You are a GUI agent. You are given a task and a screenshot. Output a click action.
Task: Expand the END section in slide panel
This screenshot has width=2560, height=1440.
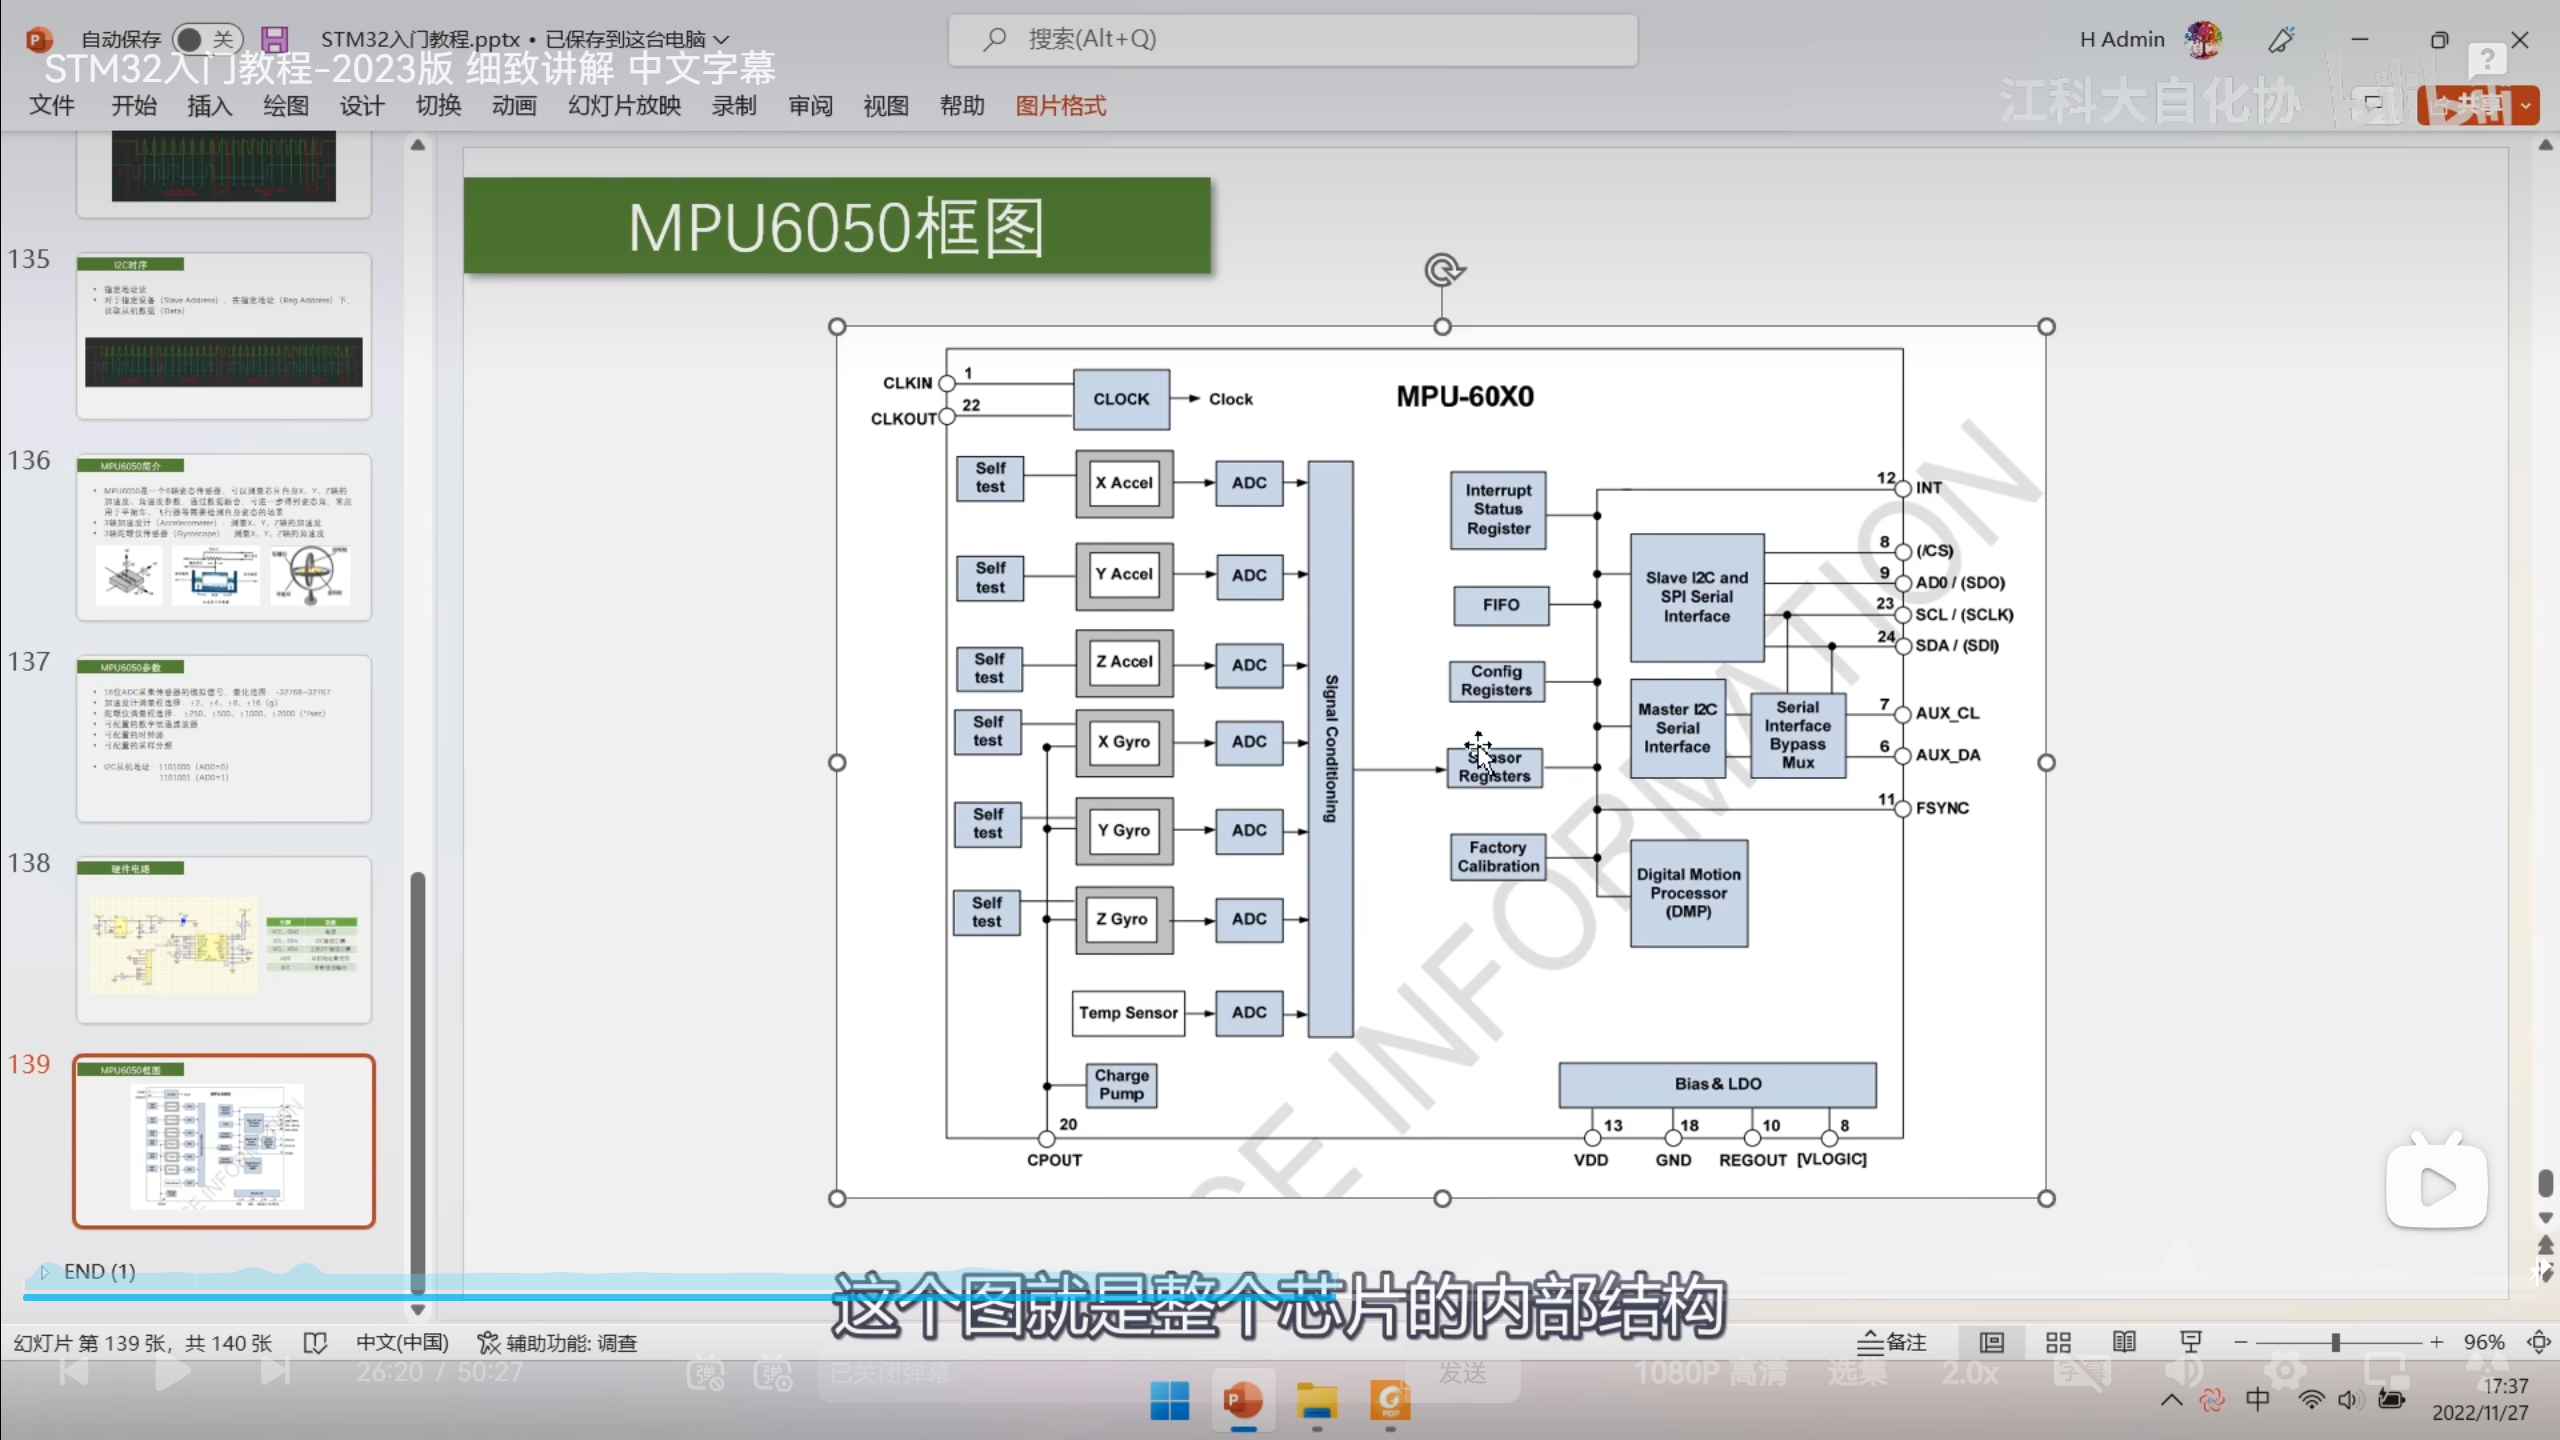click(x=44, y=1271)
